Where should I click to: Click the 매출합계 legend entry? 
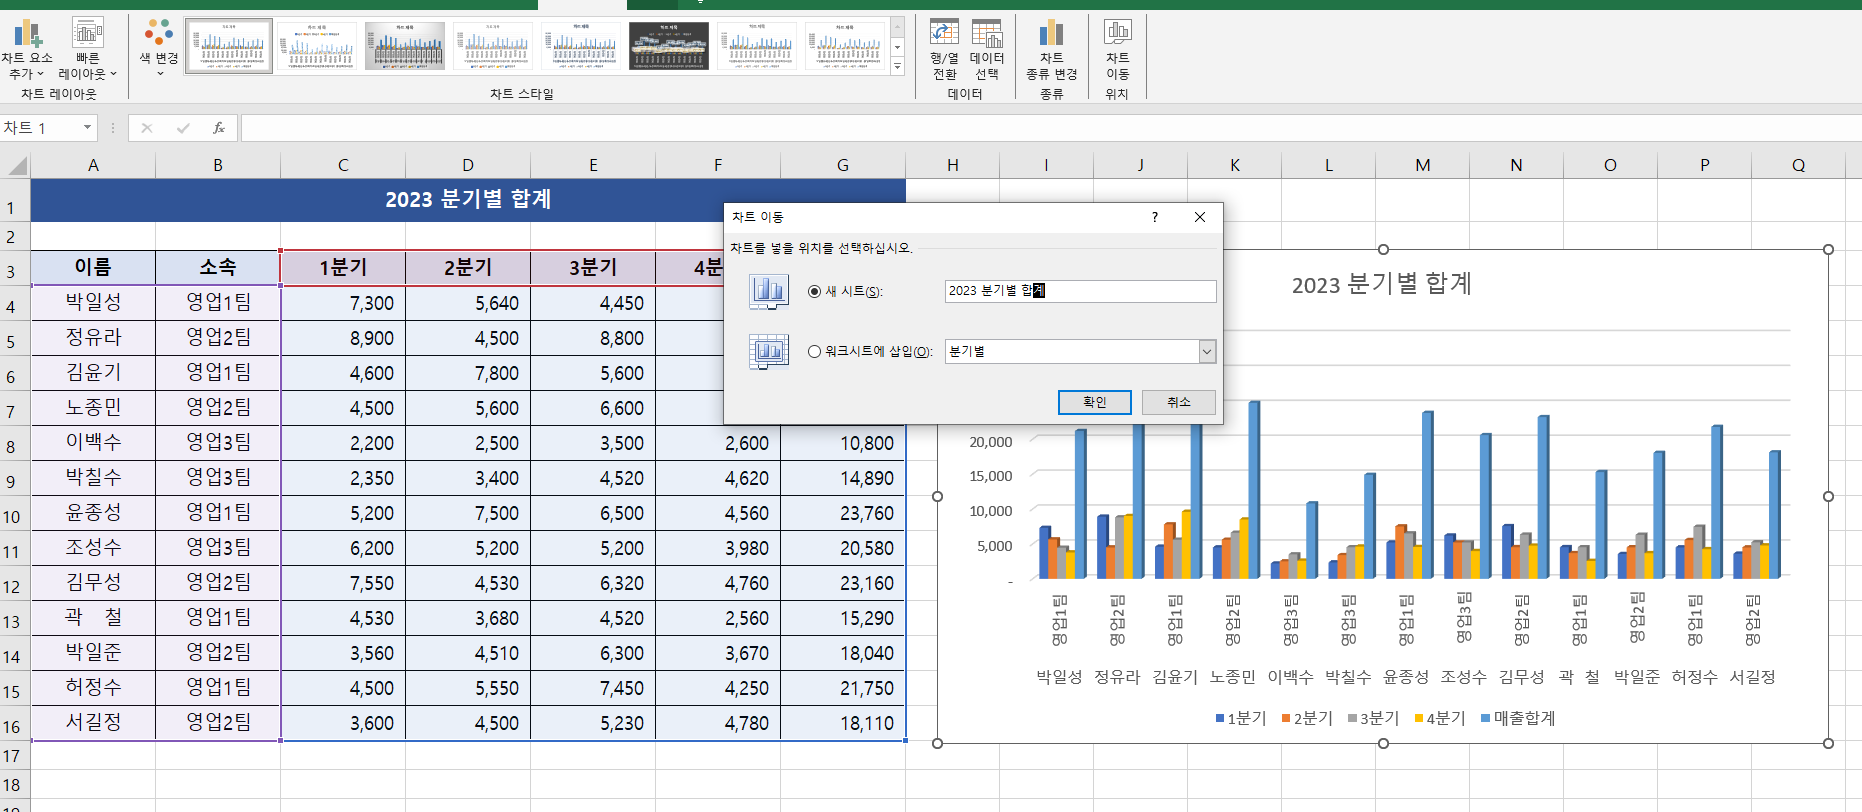point(1518,718)
